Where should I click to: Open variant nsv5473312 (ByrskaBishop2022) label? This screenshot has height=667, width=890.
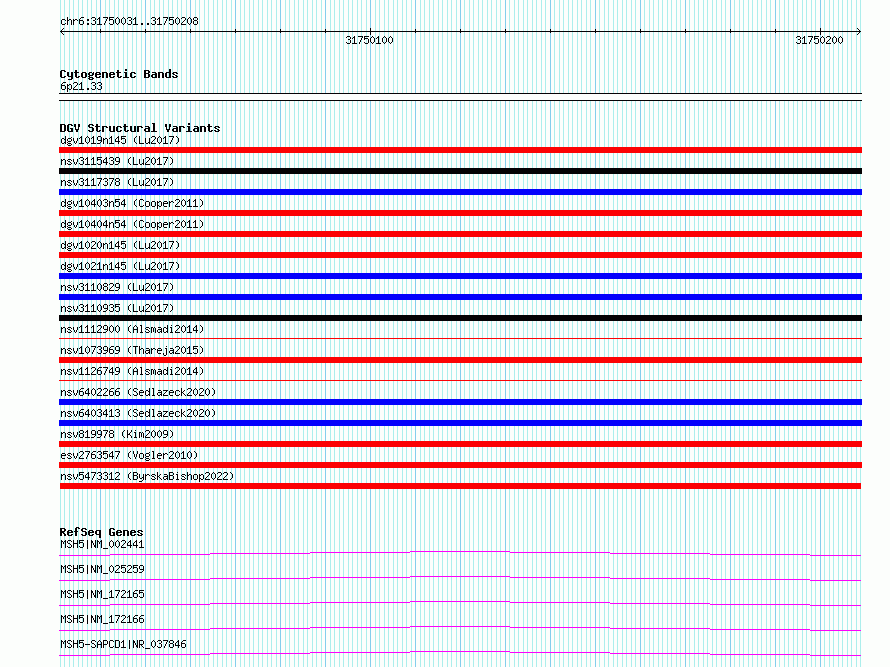click(x=147, y=476)
